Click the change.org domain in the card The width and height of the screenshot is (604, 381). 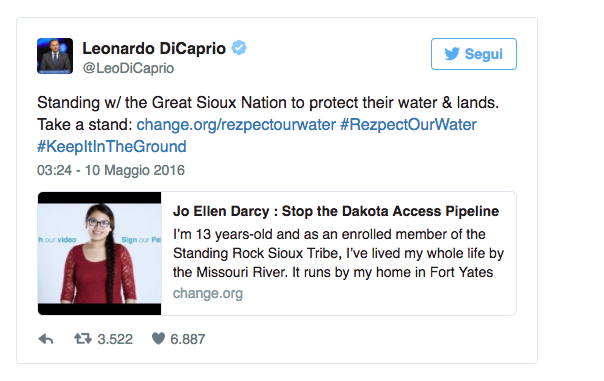coord(208,294)
